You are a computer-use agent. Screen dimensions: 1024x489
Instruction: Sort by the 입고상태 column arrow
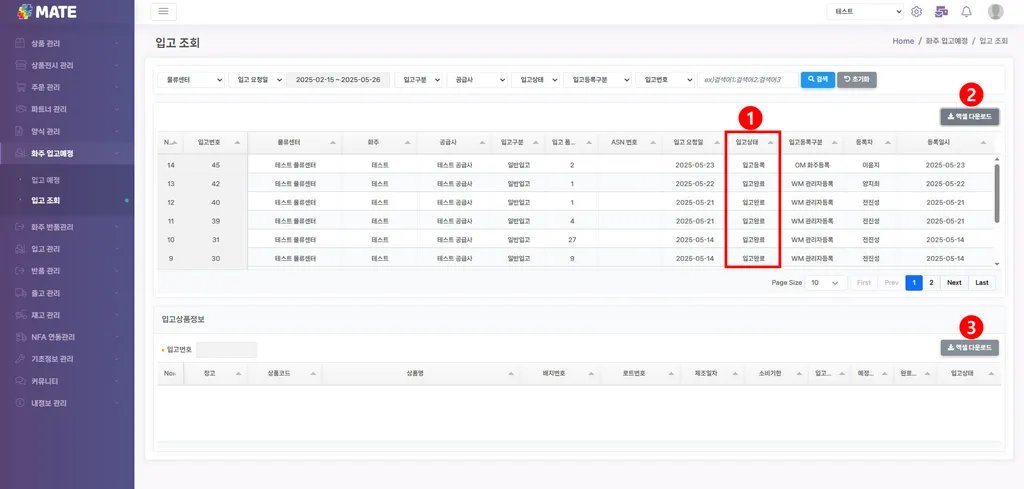(770, 142)
